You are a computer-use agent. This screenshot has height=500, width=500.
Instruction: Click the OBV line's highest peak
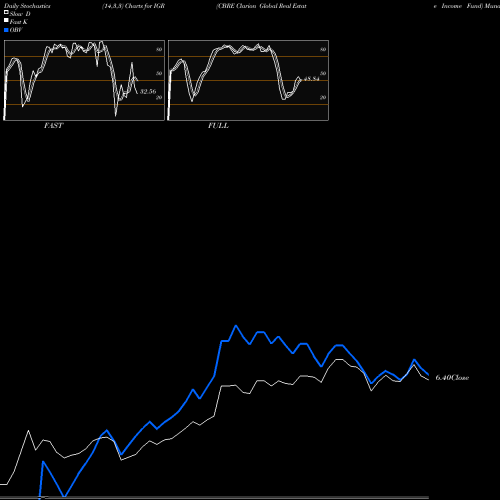236,326
